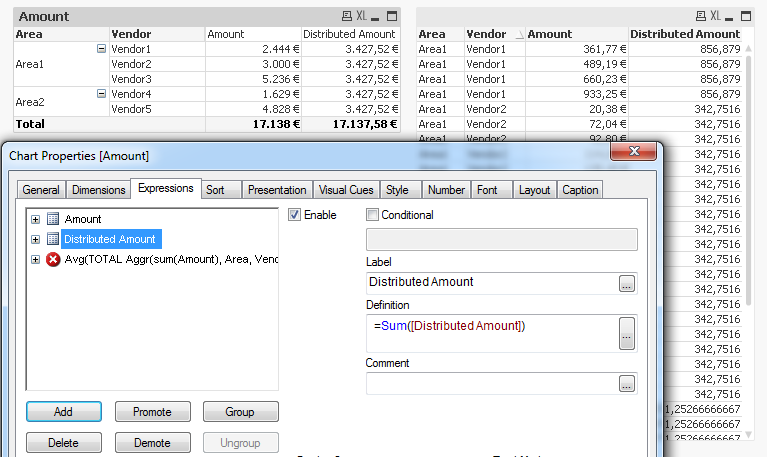Collapse Area2 in the pivot table
The image size is (767, 457).
[x=101, y=94]
